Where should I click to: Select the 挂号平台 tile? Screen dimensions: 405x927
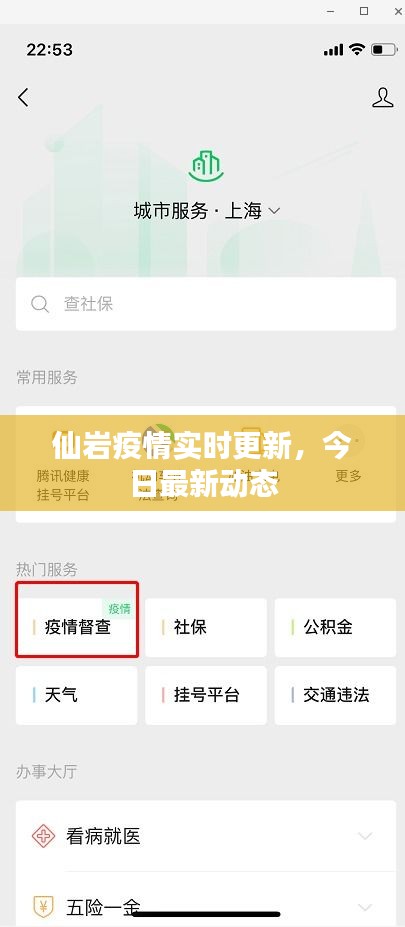[206, 695]
